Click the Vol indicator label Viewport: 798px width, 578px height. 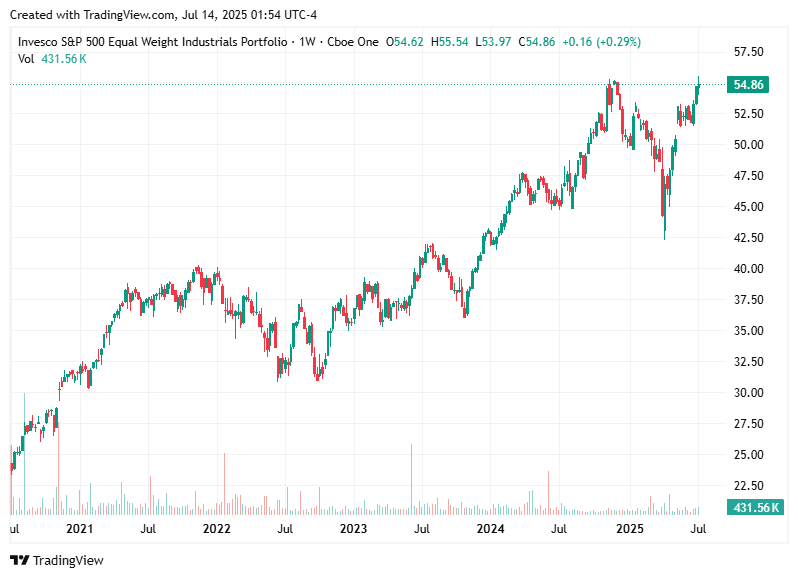pos(26,59)
